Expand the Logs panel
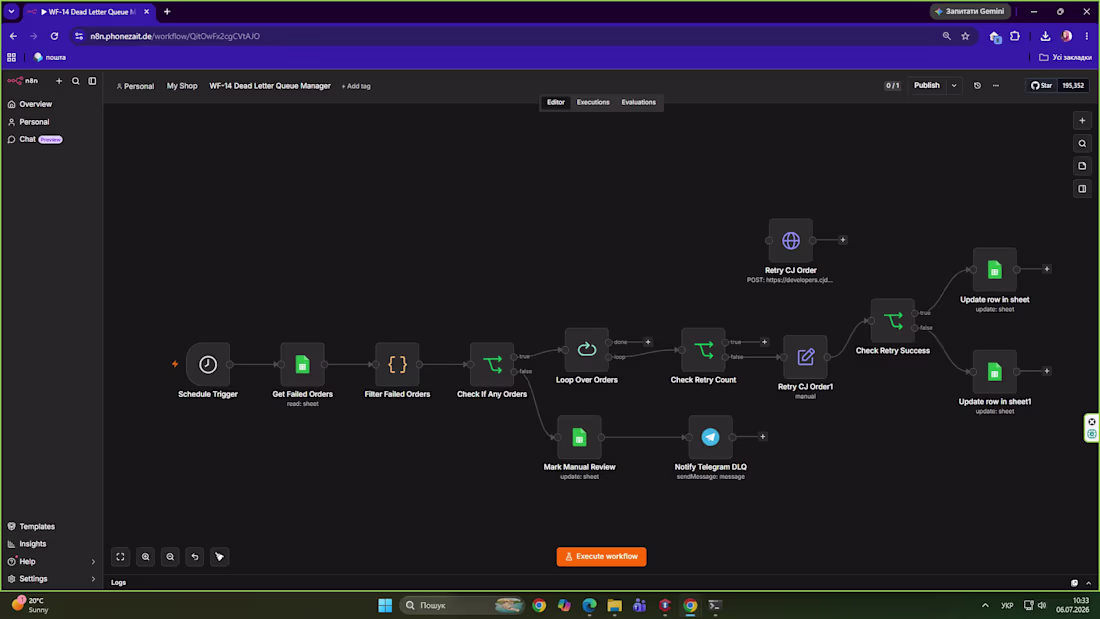 (1088, 583)
